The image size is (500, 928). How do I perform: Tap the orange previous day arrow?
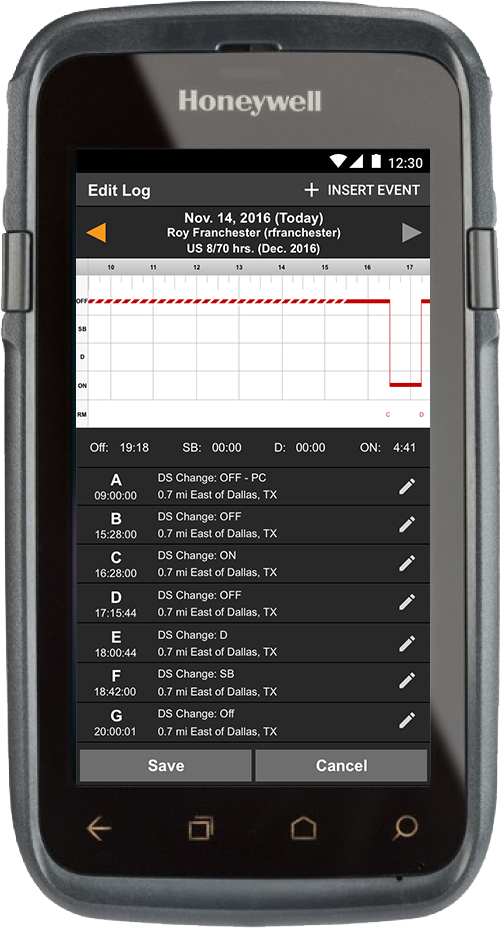[96, 233]
